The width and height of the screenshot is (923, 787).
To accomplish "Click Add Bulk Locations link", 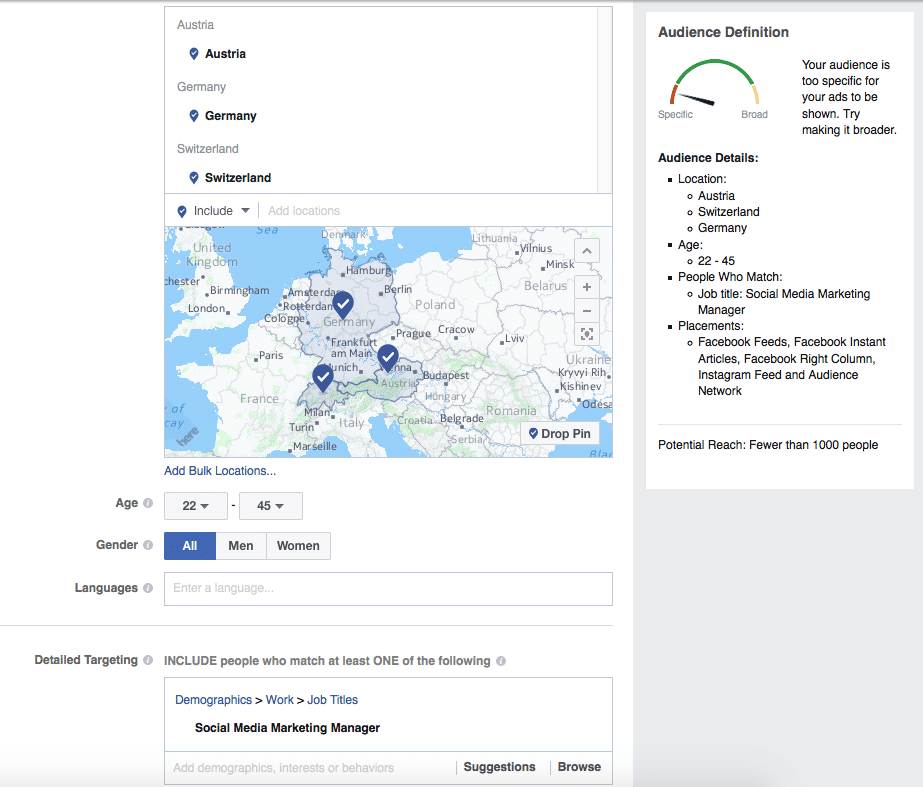I will (220, 471).
